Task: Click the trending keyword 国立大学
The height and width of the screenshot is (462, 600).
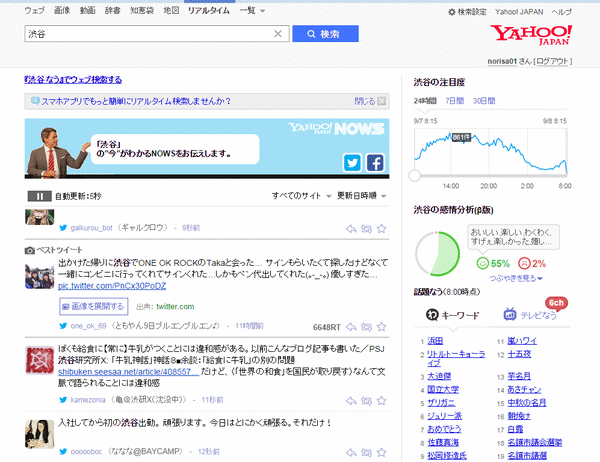Action: 443,389
